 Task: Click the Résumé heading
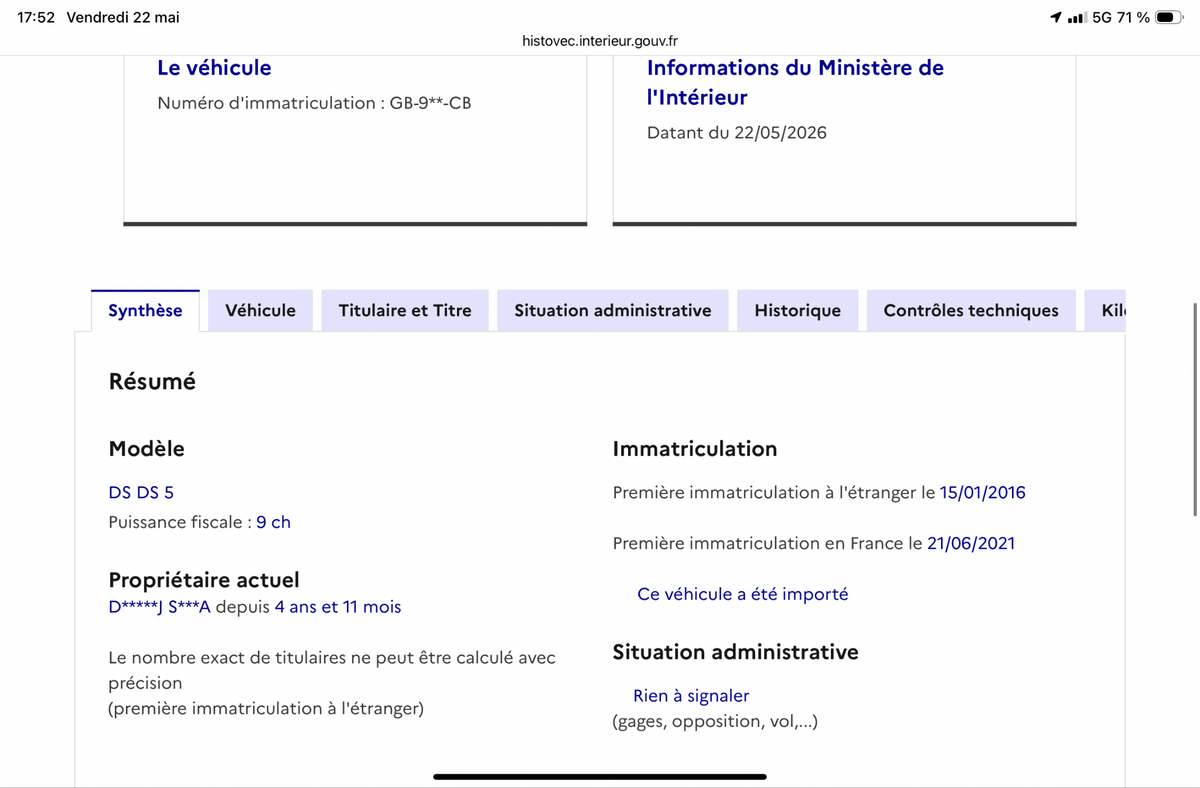point(152,381)
